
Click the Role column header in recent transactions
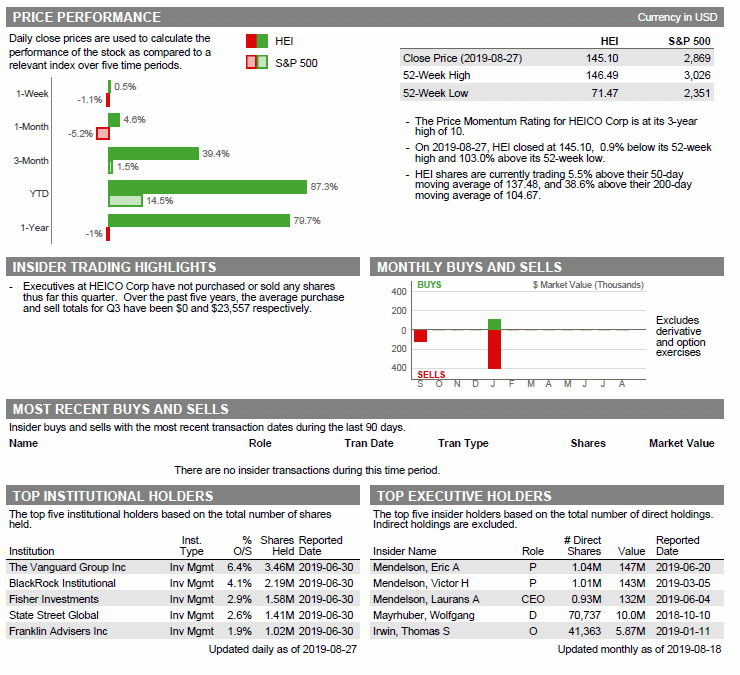260,444
